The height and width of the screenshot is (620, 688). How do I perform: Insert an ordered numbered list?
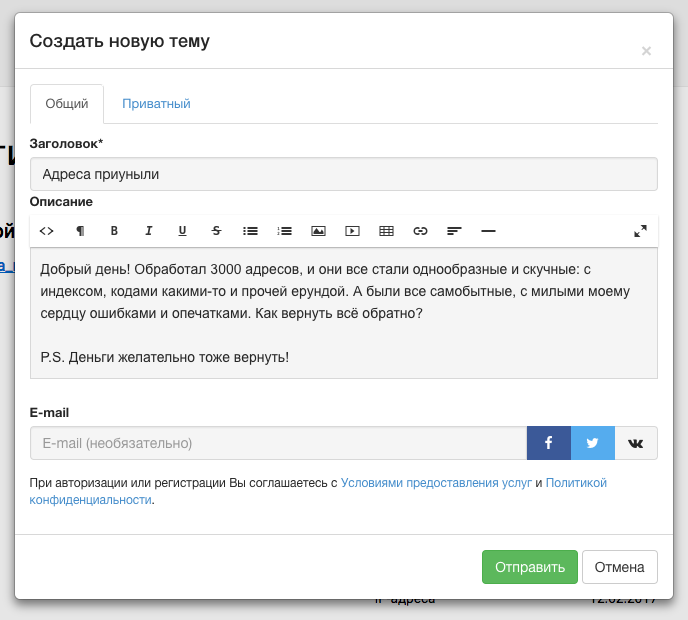coord(284,231)
